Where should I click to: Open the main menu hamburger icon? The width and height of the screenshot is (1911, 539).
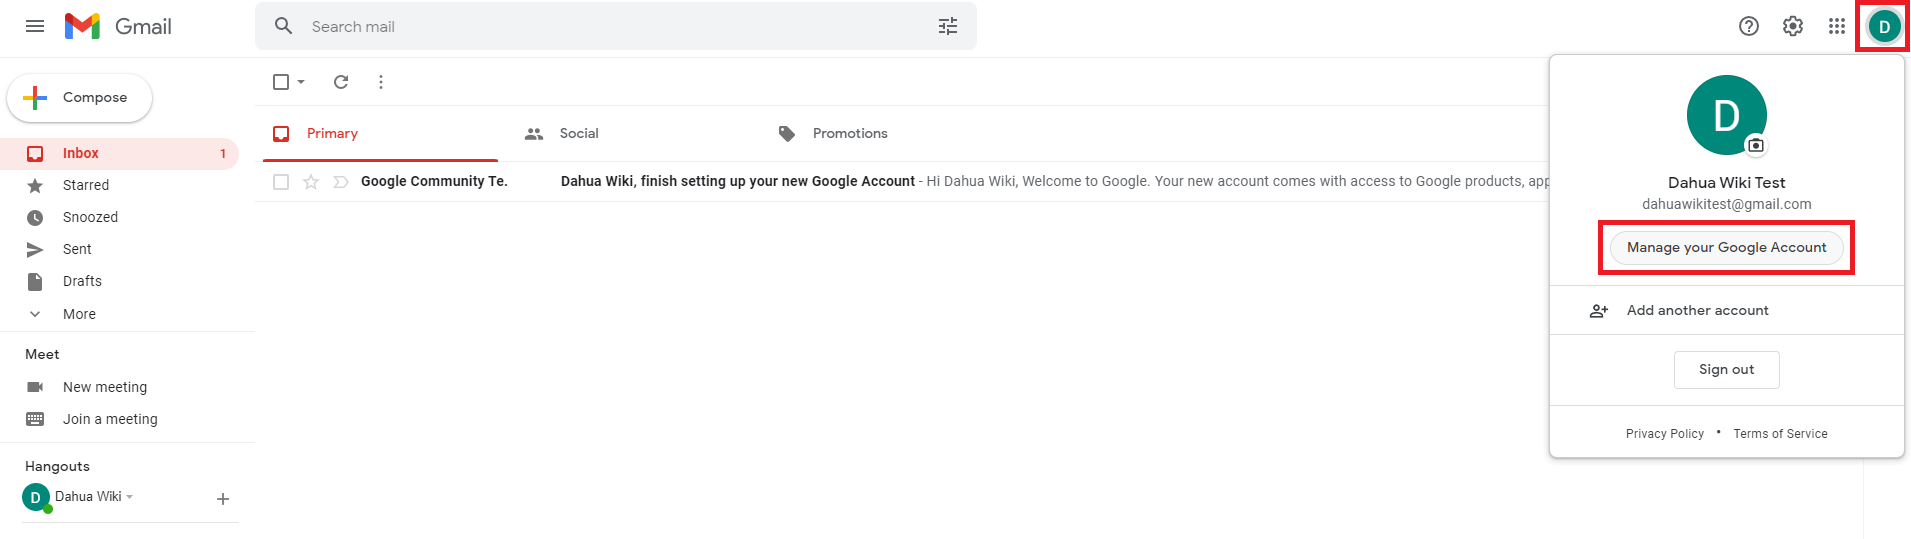click(35, 26)
